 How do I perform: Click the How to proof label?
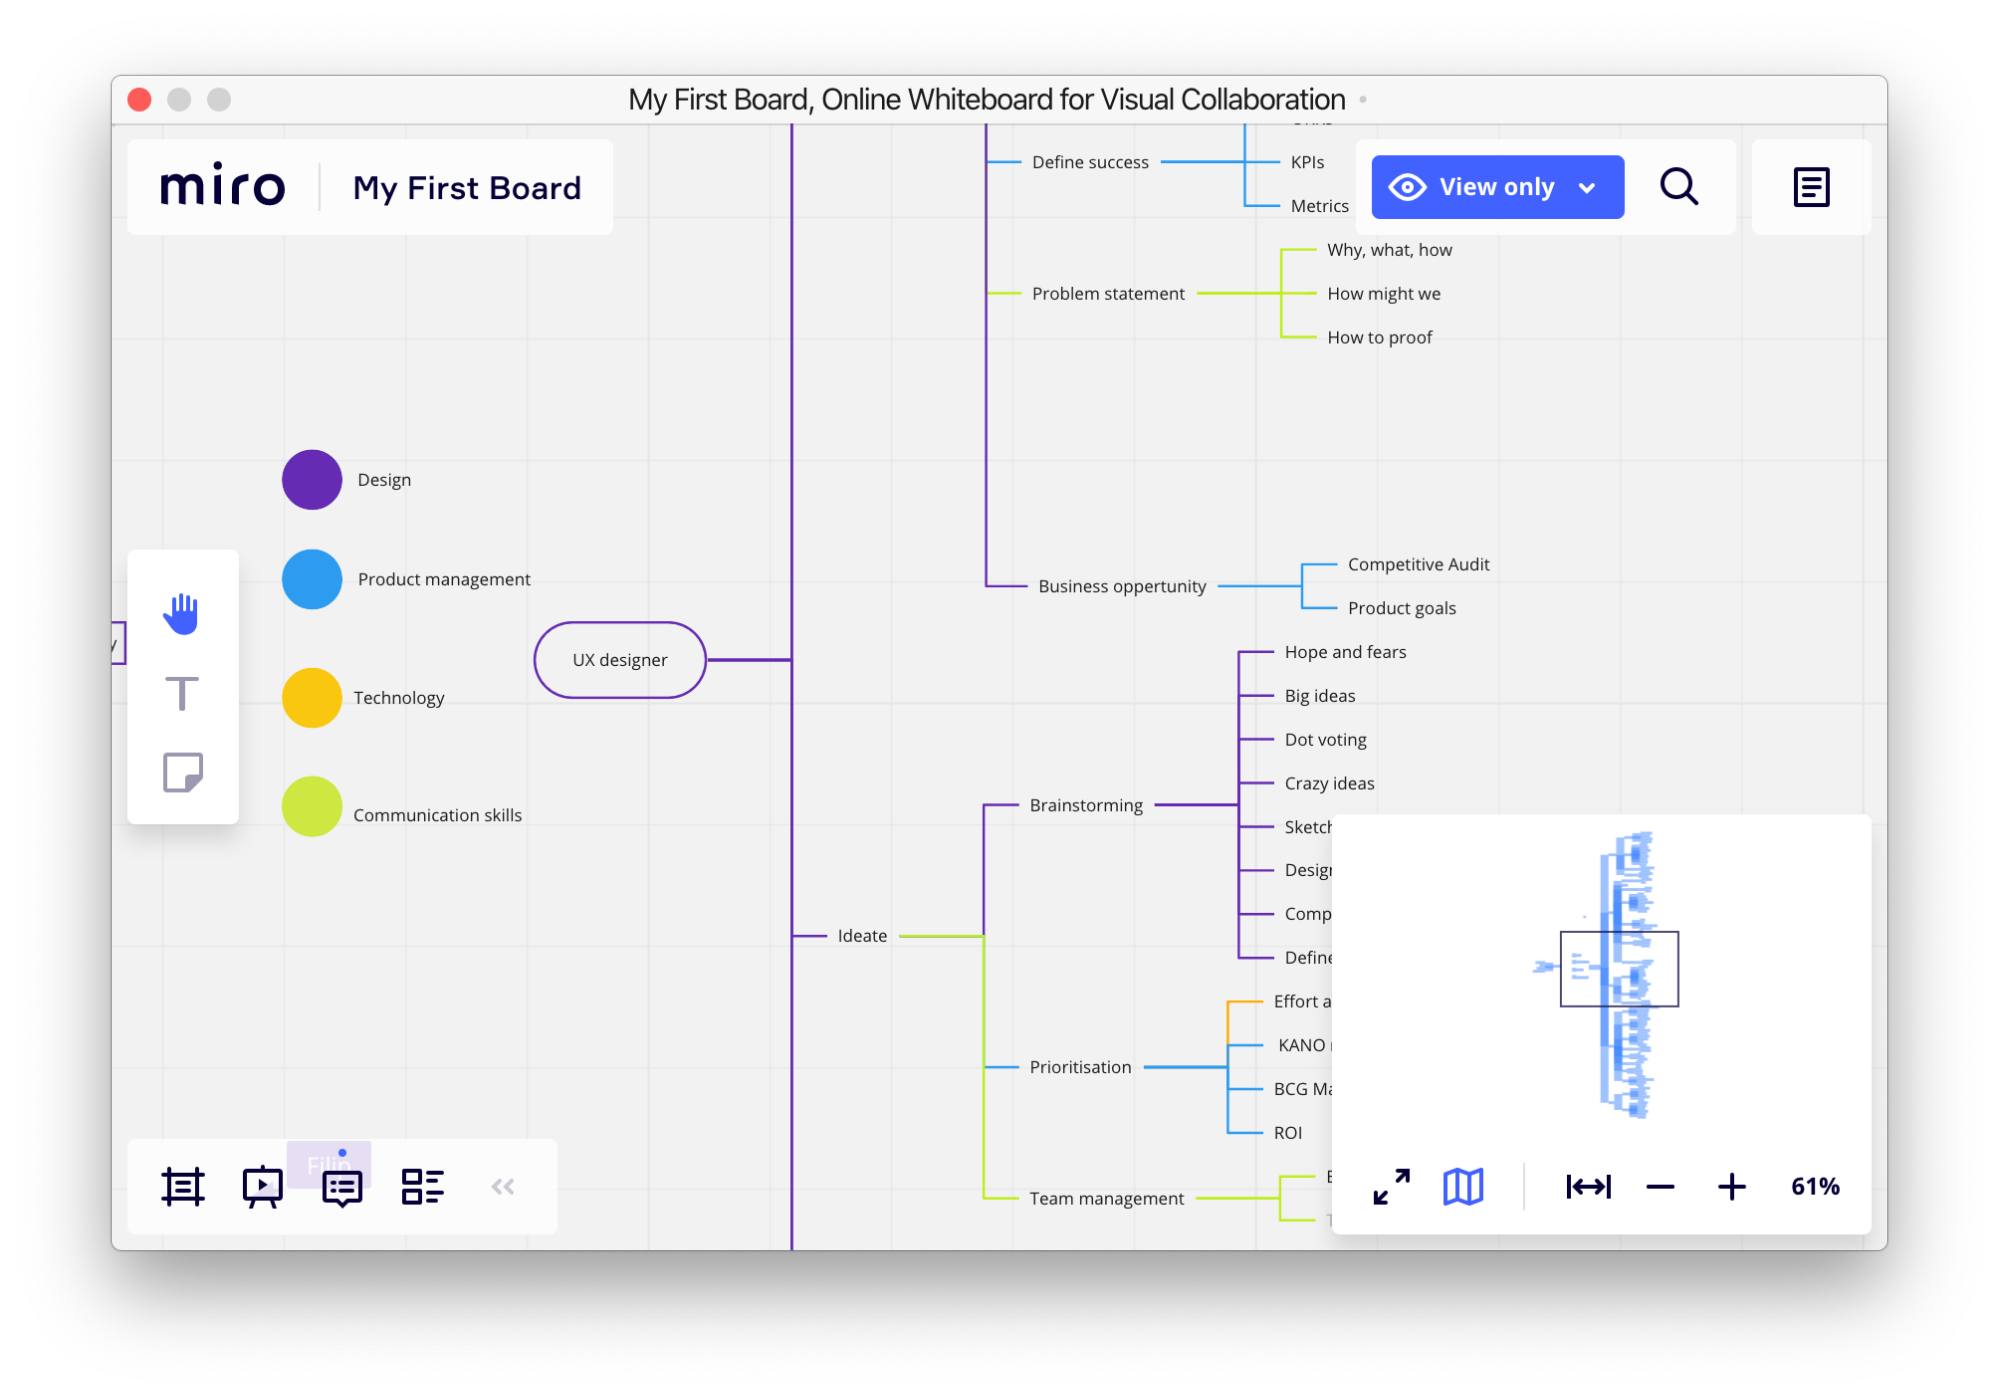(1379, 337)
